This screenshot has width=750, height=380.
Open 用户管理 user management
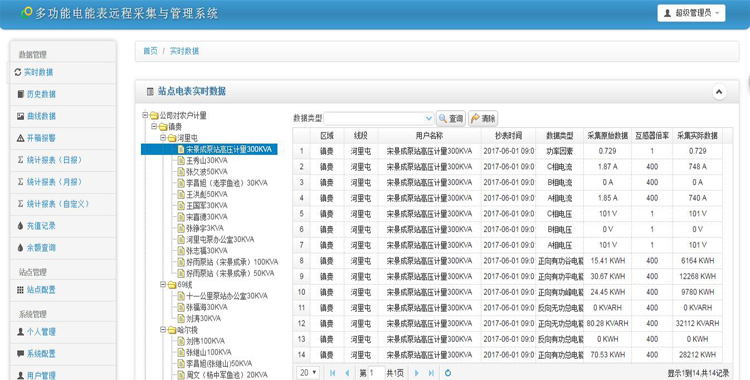[41, 375]
